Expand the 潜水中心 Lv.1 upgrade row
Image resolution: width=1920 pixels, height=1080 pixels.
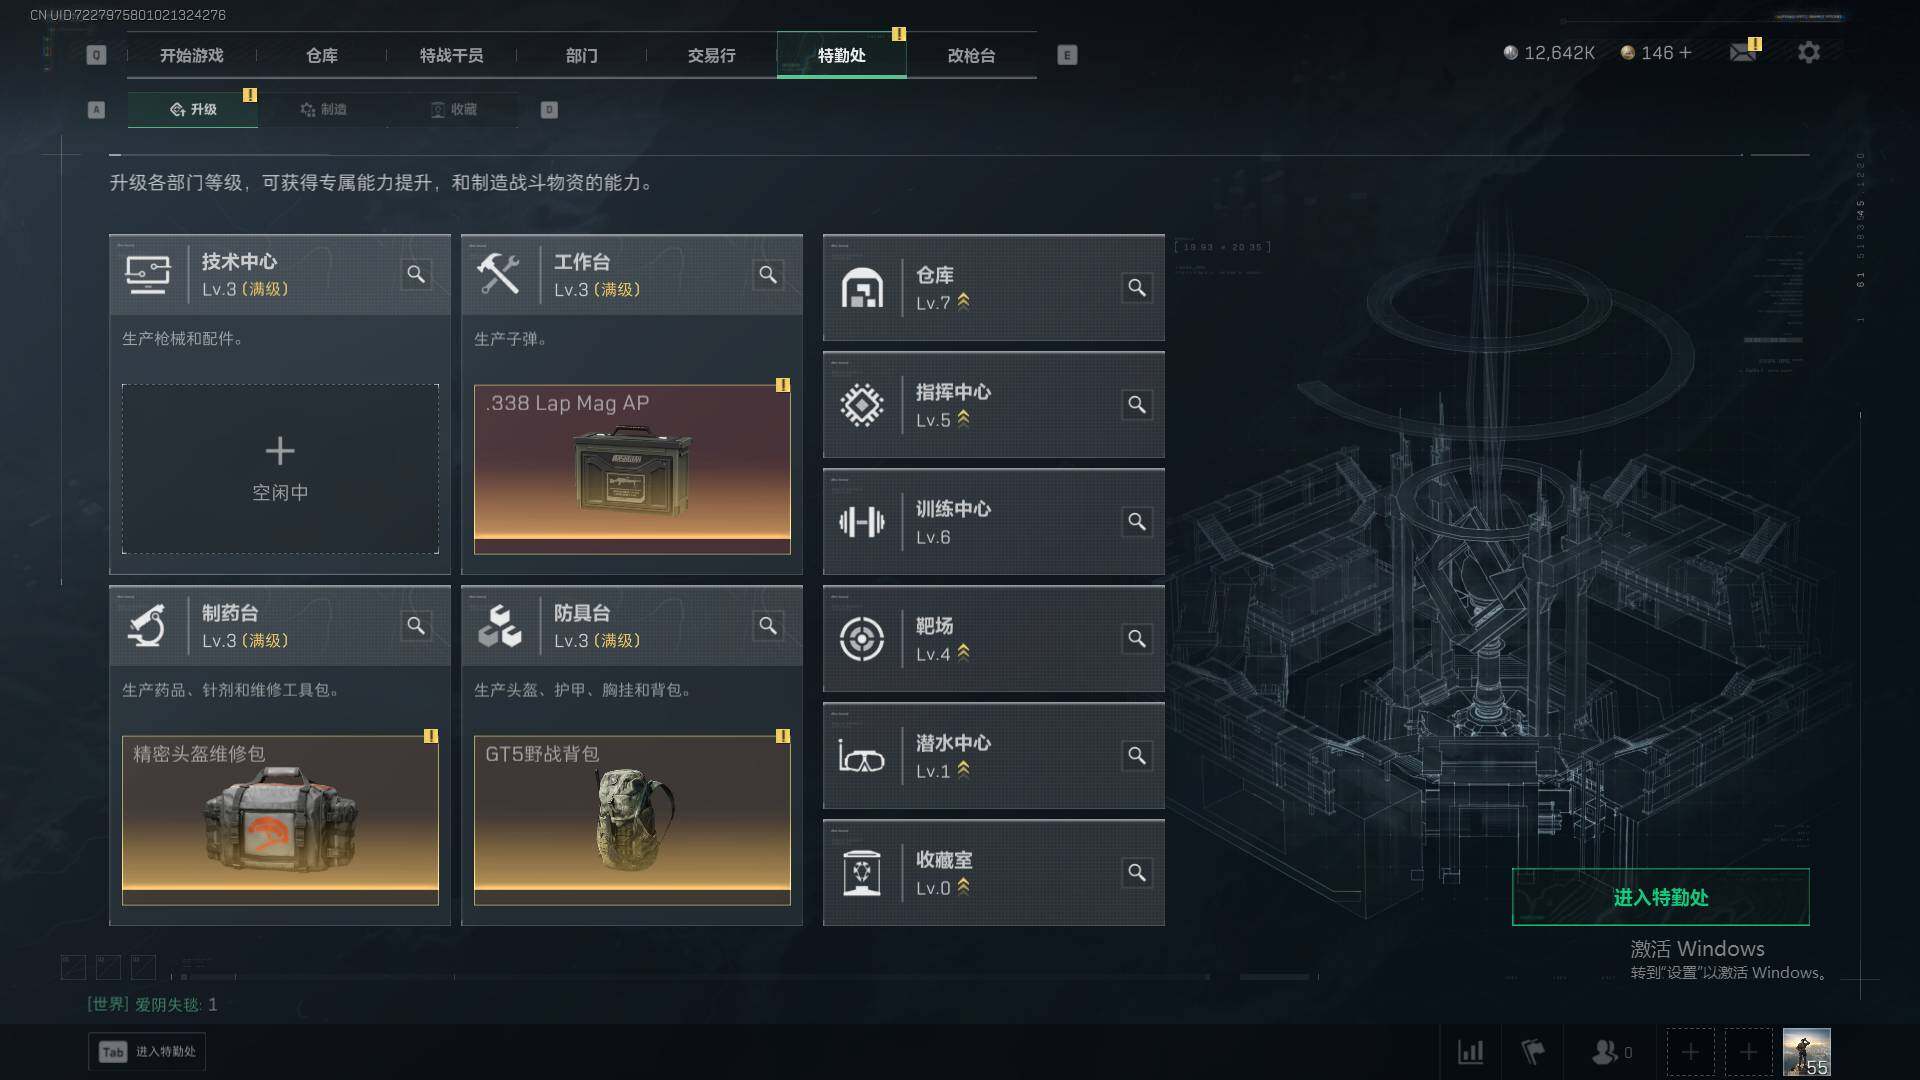993,756
